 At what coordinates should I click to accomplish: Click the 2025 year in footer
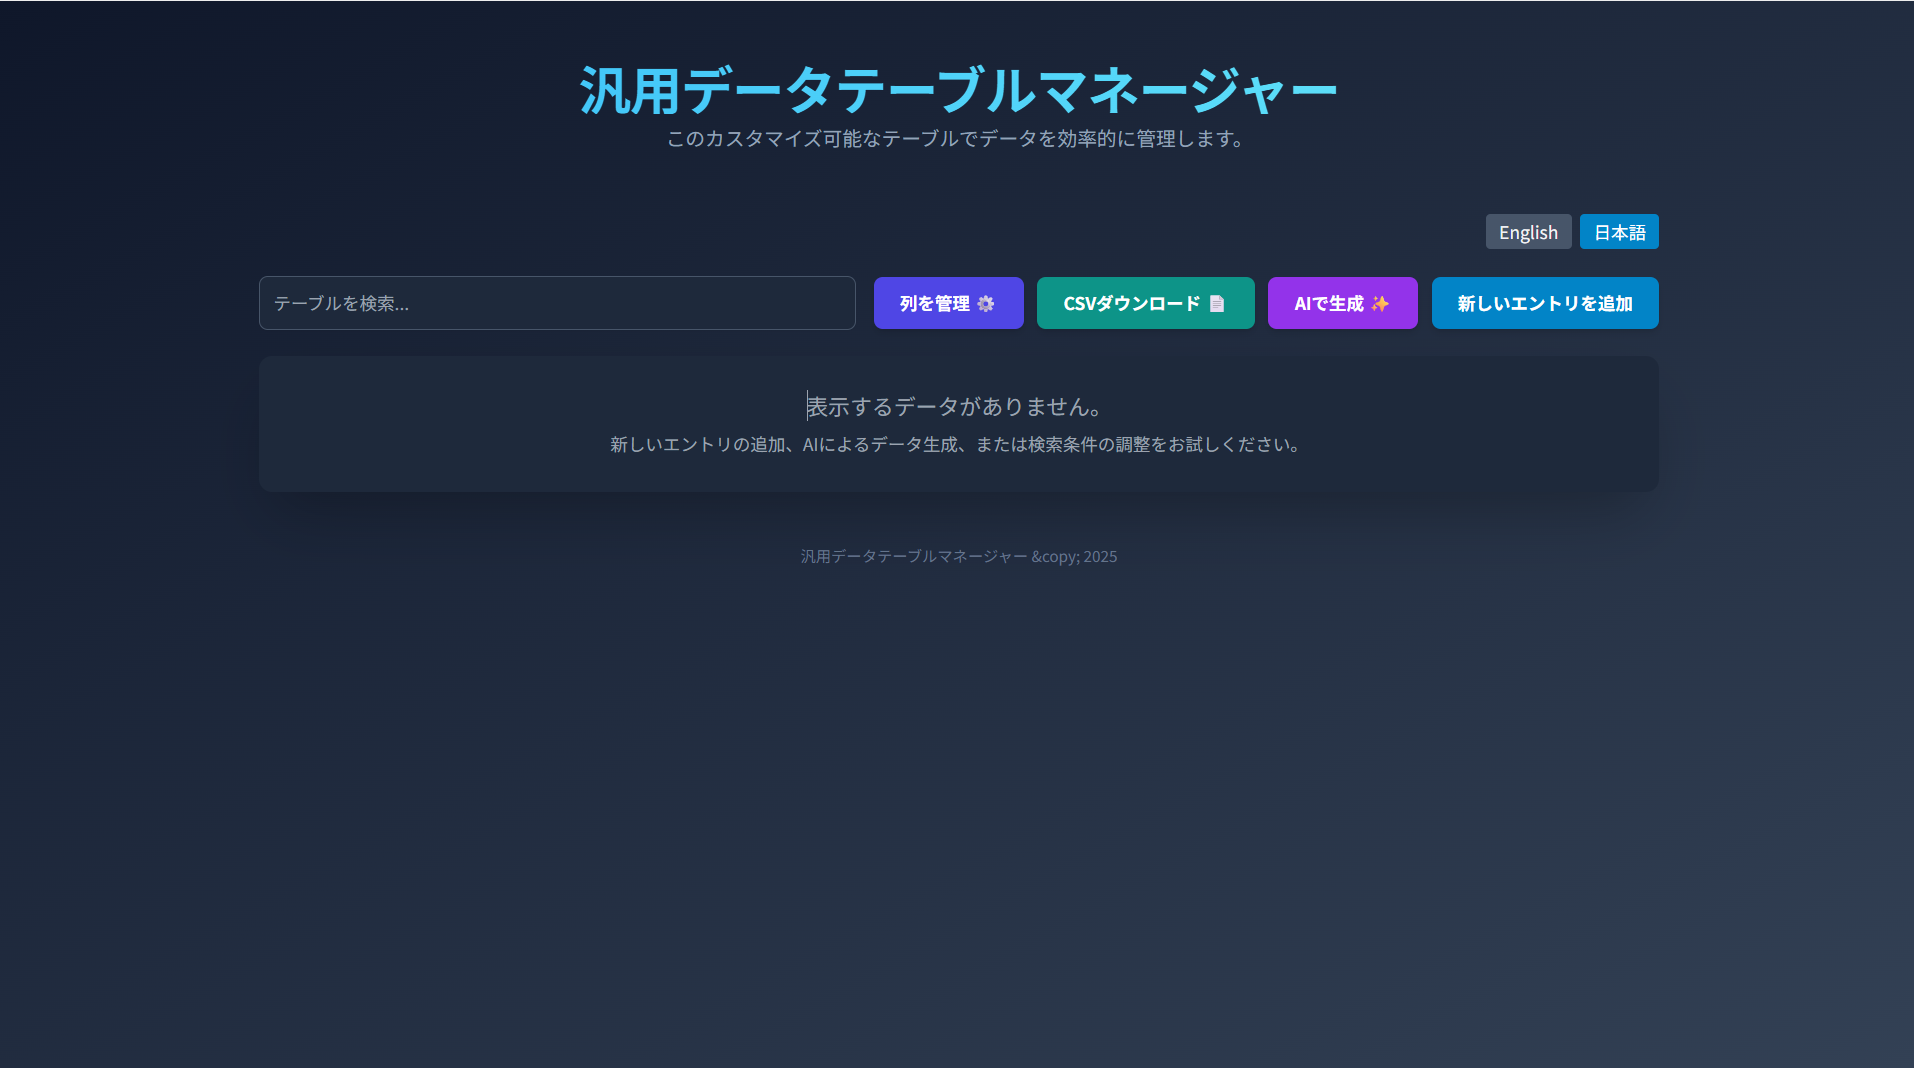tap(1100, 557)
